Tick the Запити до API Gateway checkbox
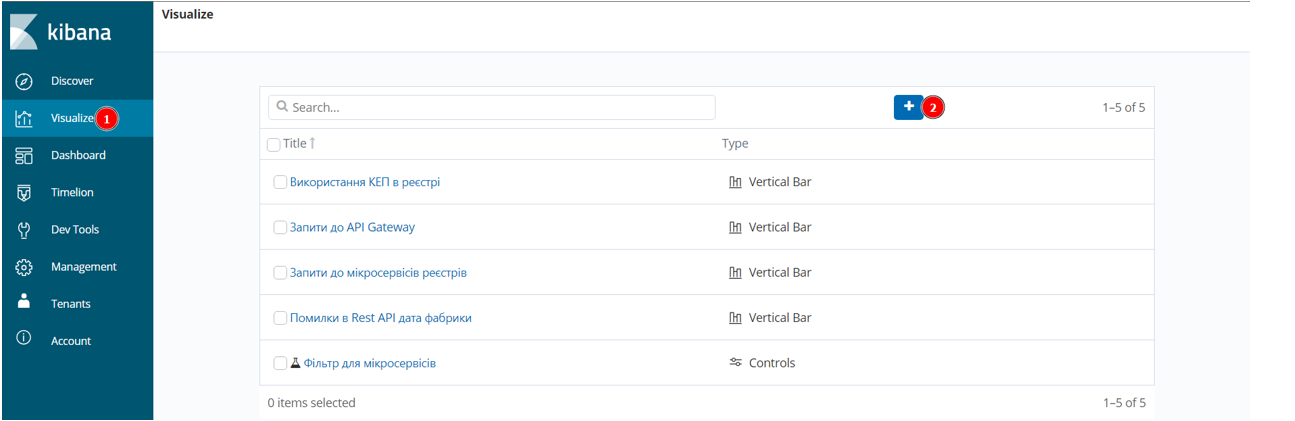 pos(280,227)
